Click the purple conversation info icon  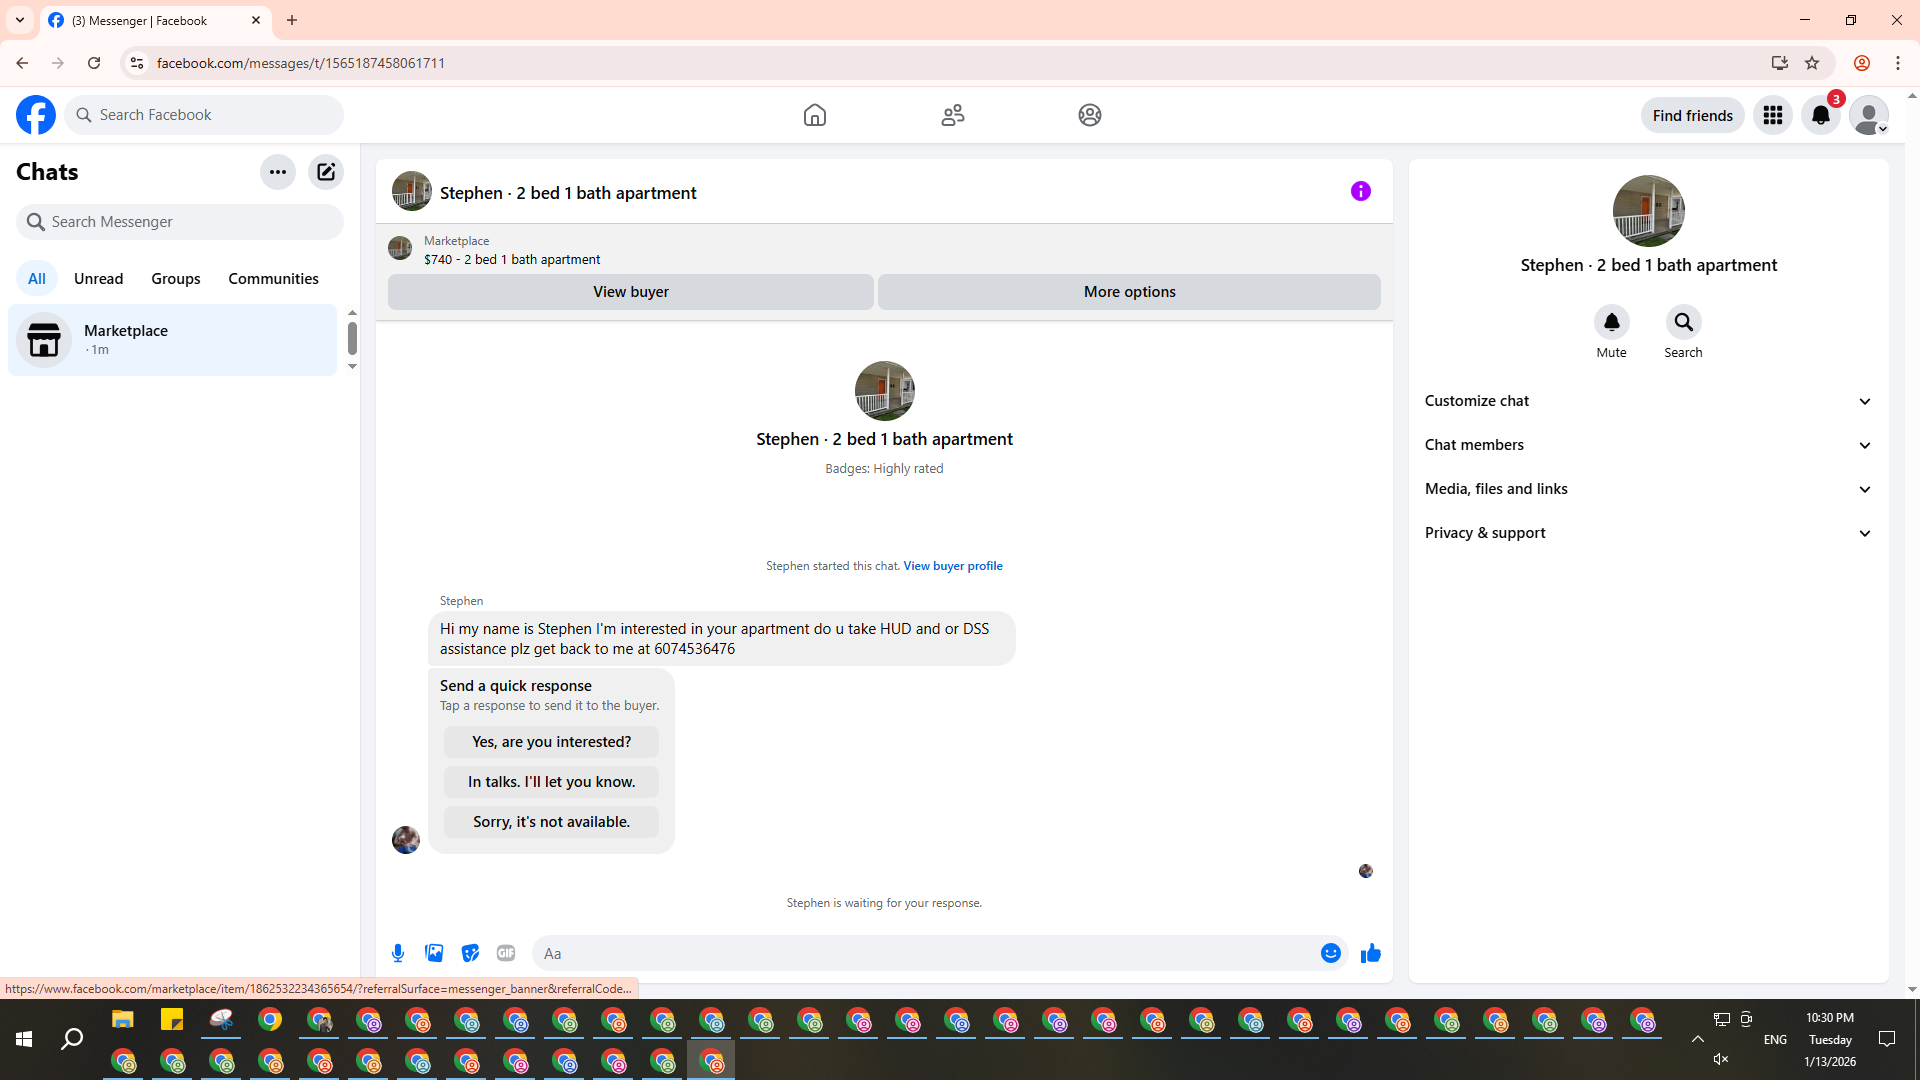click(x=1360, y=191)
